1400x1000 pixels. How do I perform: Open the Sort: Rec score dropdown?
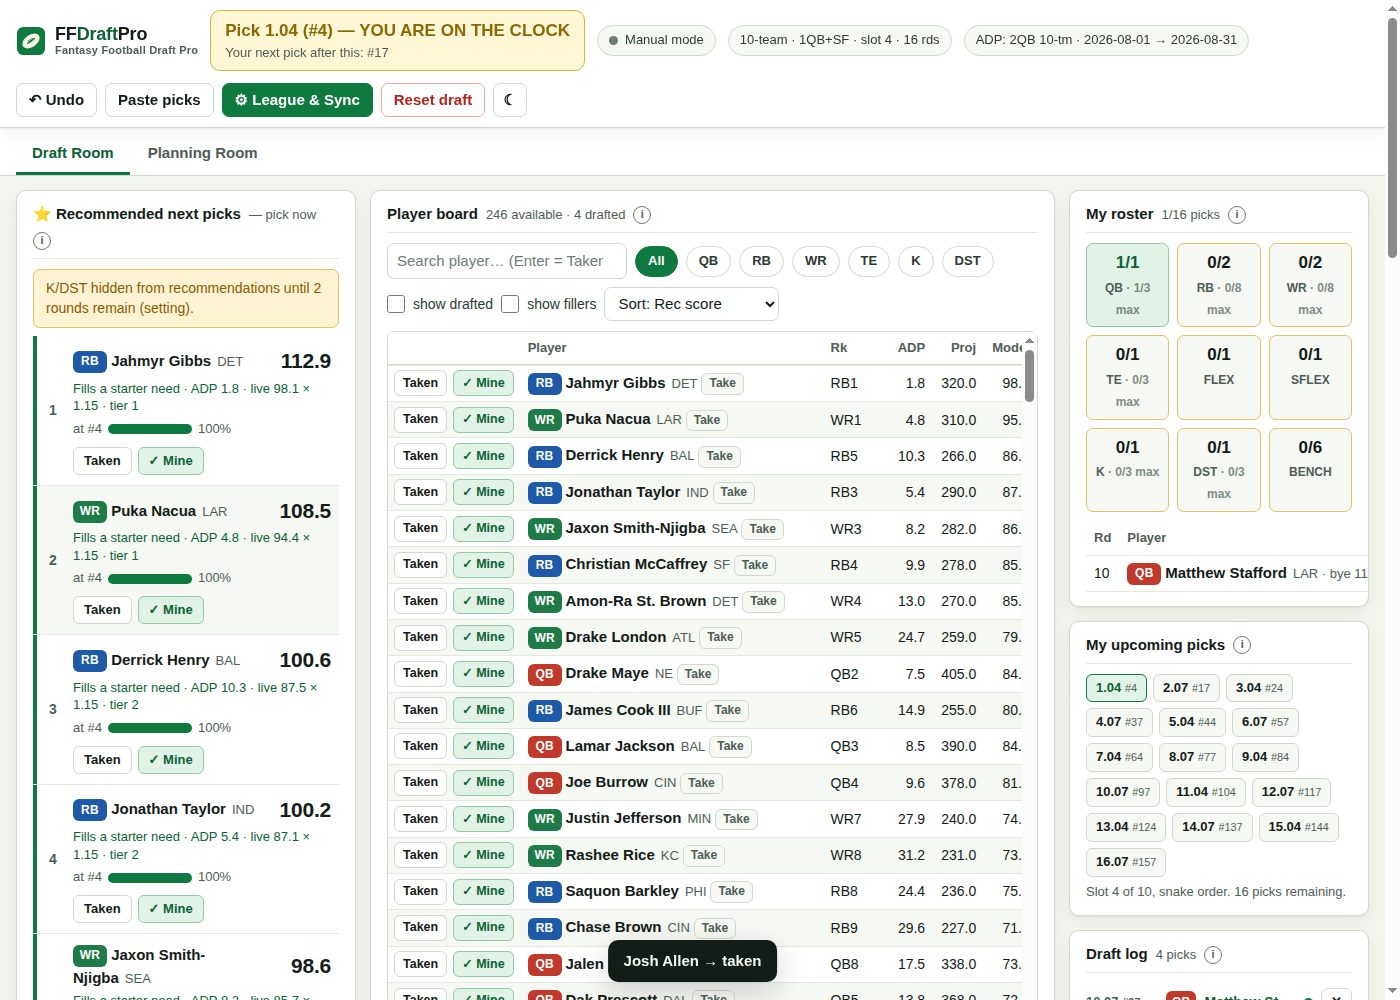click(691, 304)
